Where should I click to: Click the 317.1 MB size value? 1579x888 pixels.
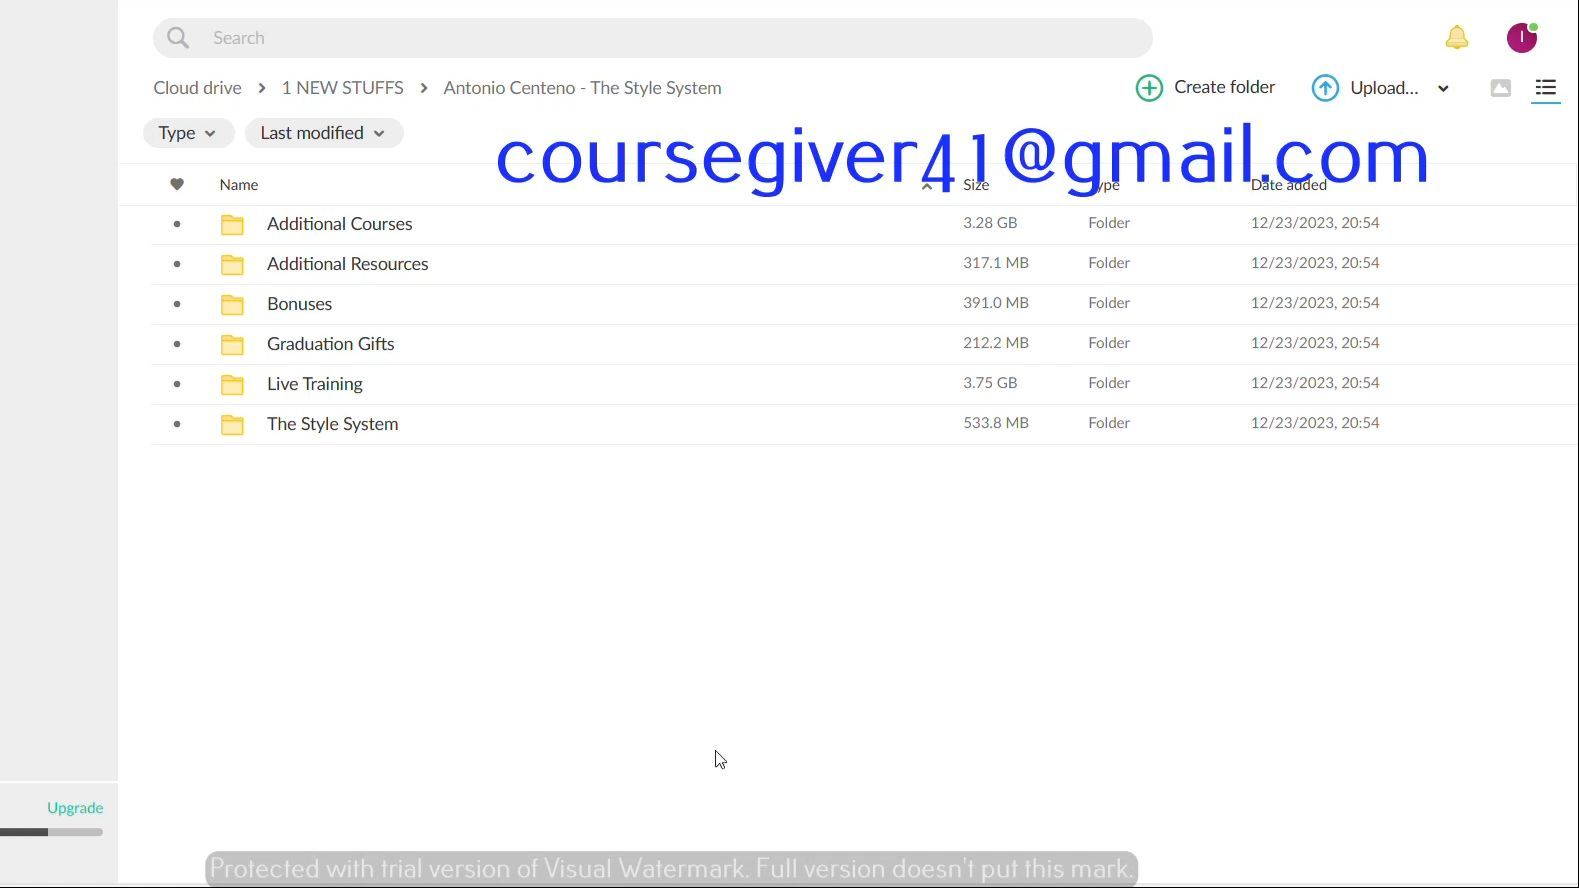[x=996, y=263]
